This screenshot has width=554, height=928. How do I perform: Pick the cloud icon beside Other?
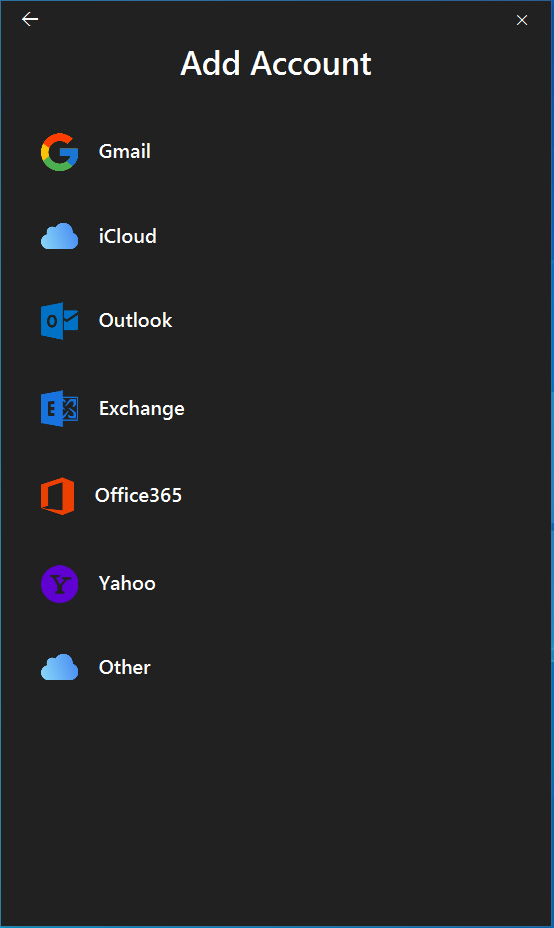pyautogui.click(x=59, y=667)
